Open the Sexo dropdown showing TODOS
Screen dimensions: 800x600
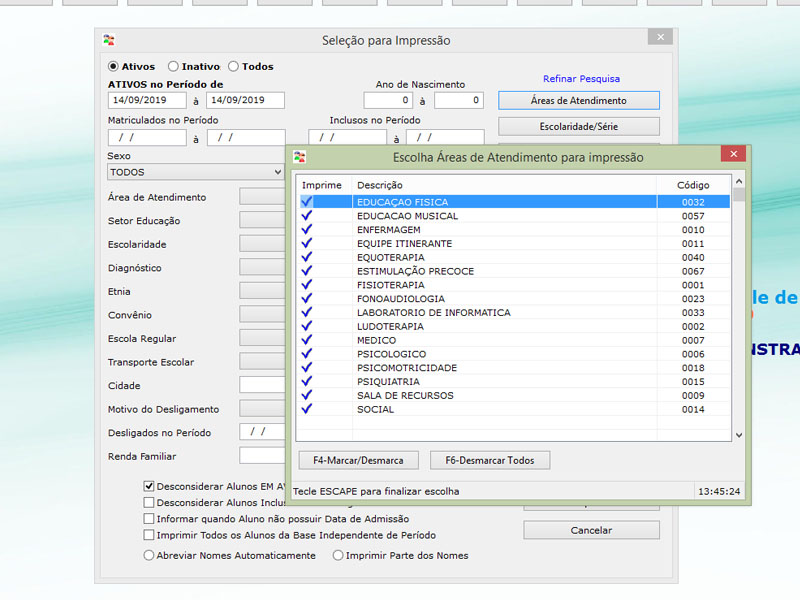point(196,172)
